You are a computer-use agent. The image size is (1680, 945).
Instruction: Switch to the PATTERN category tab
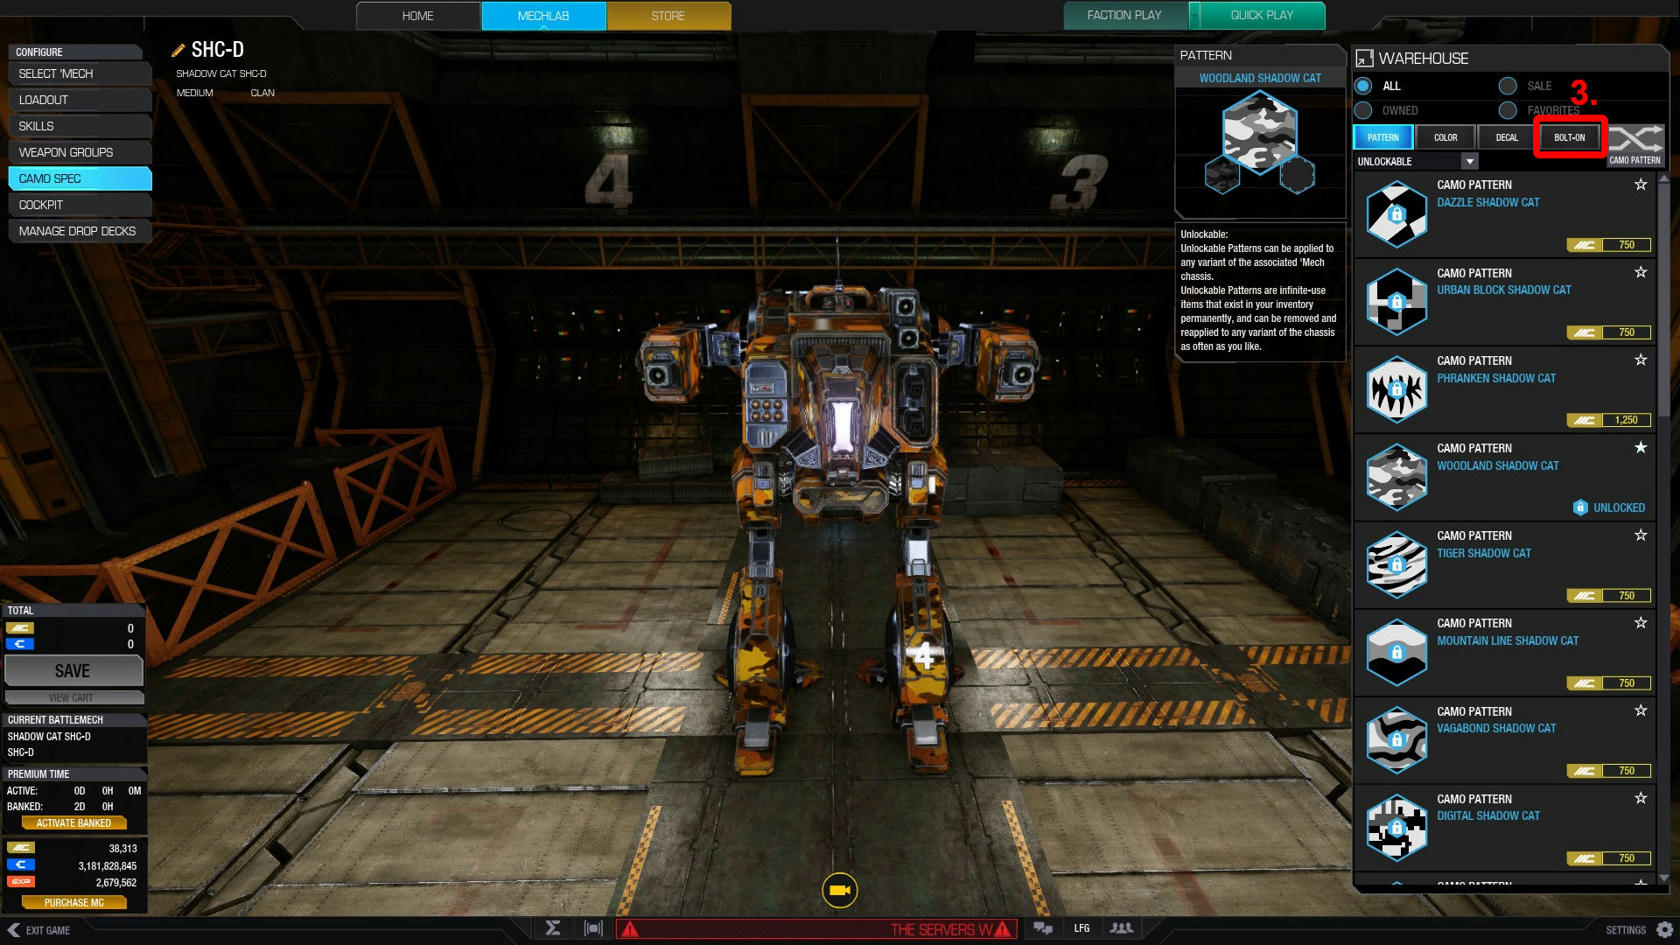point(1383,137)
